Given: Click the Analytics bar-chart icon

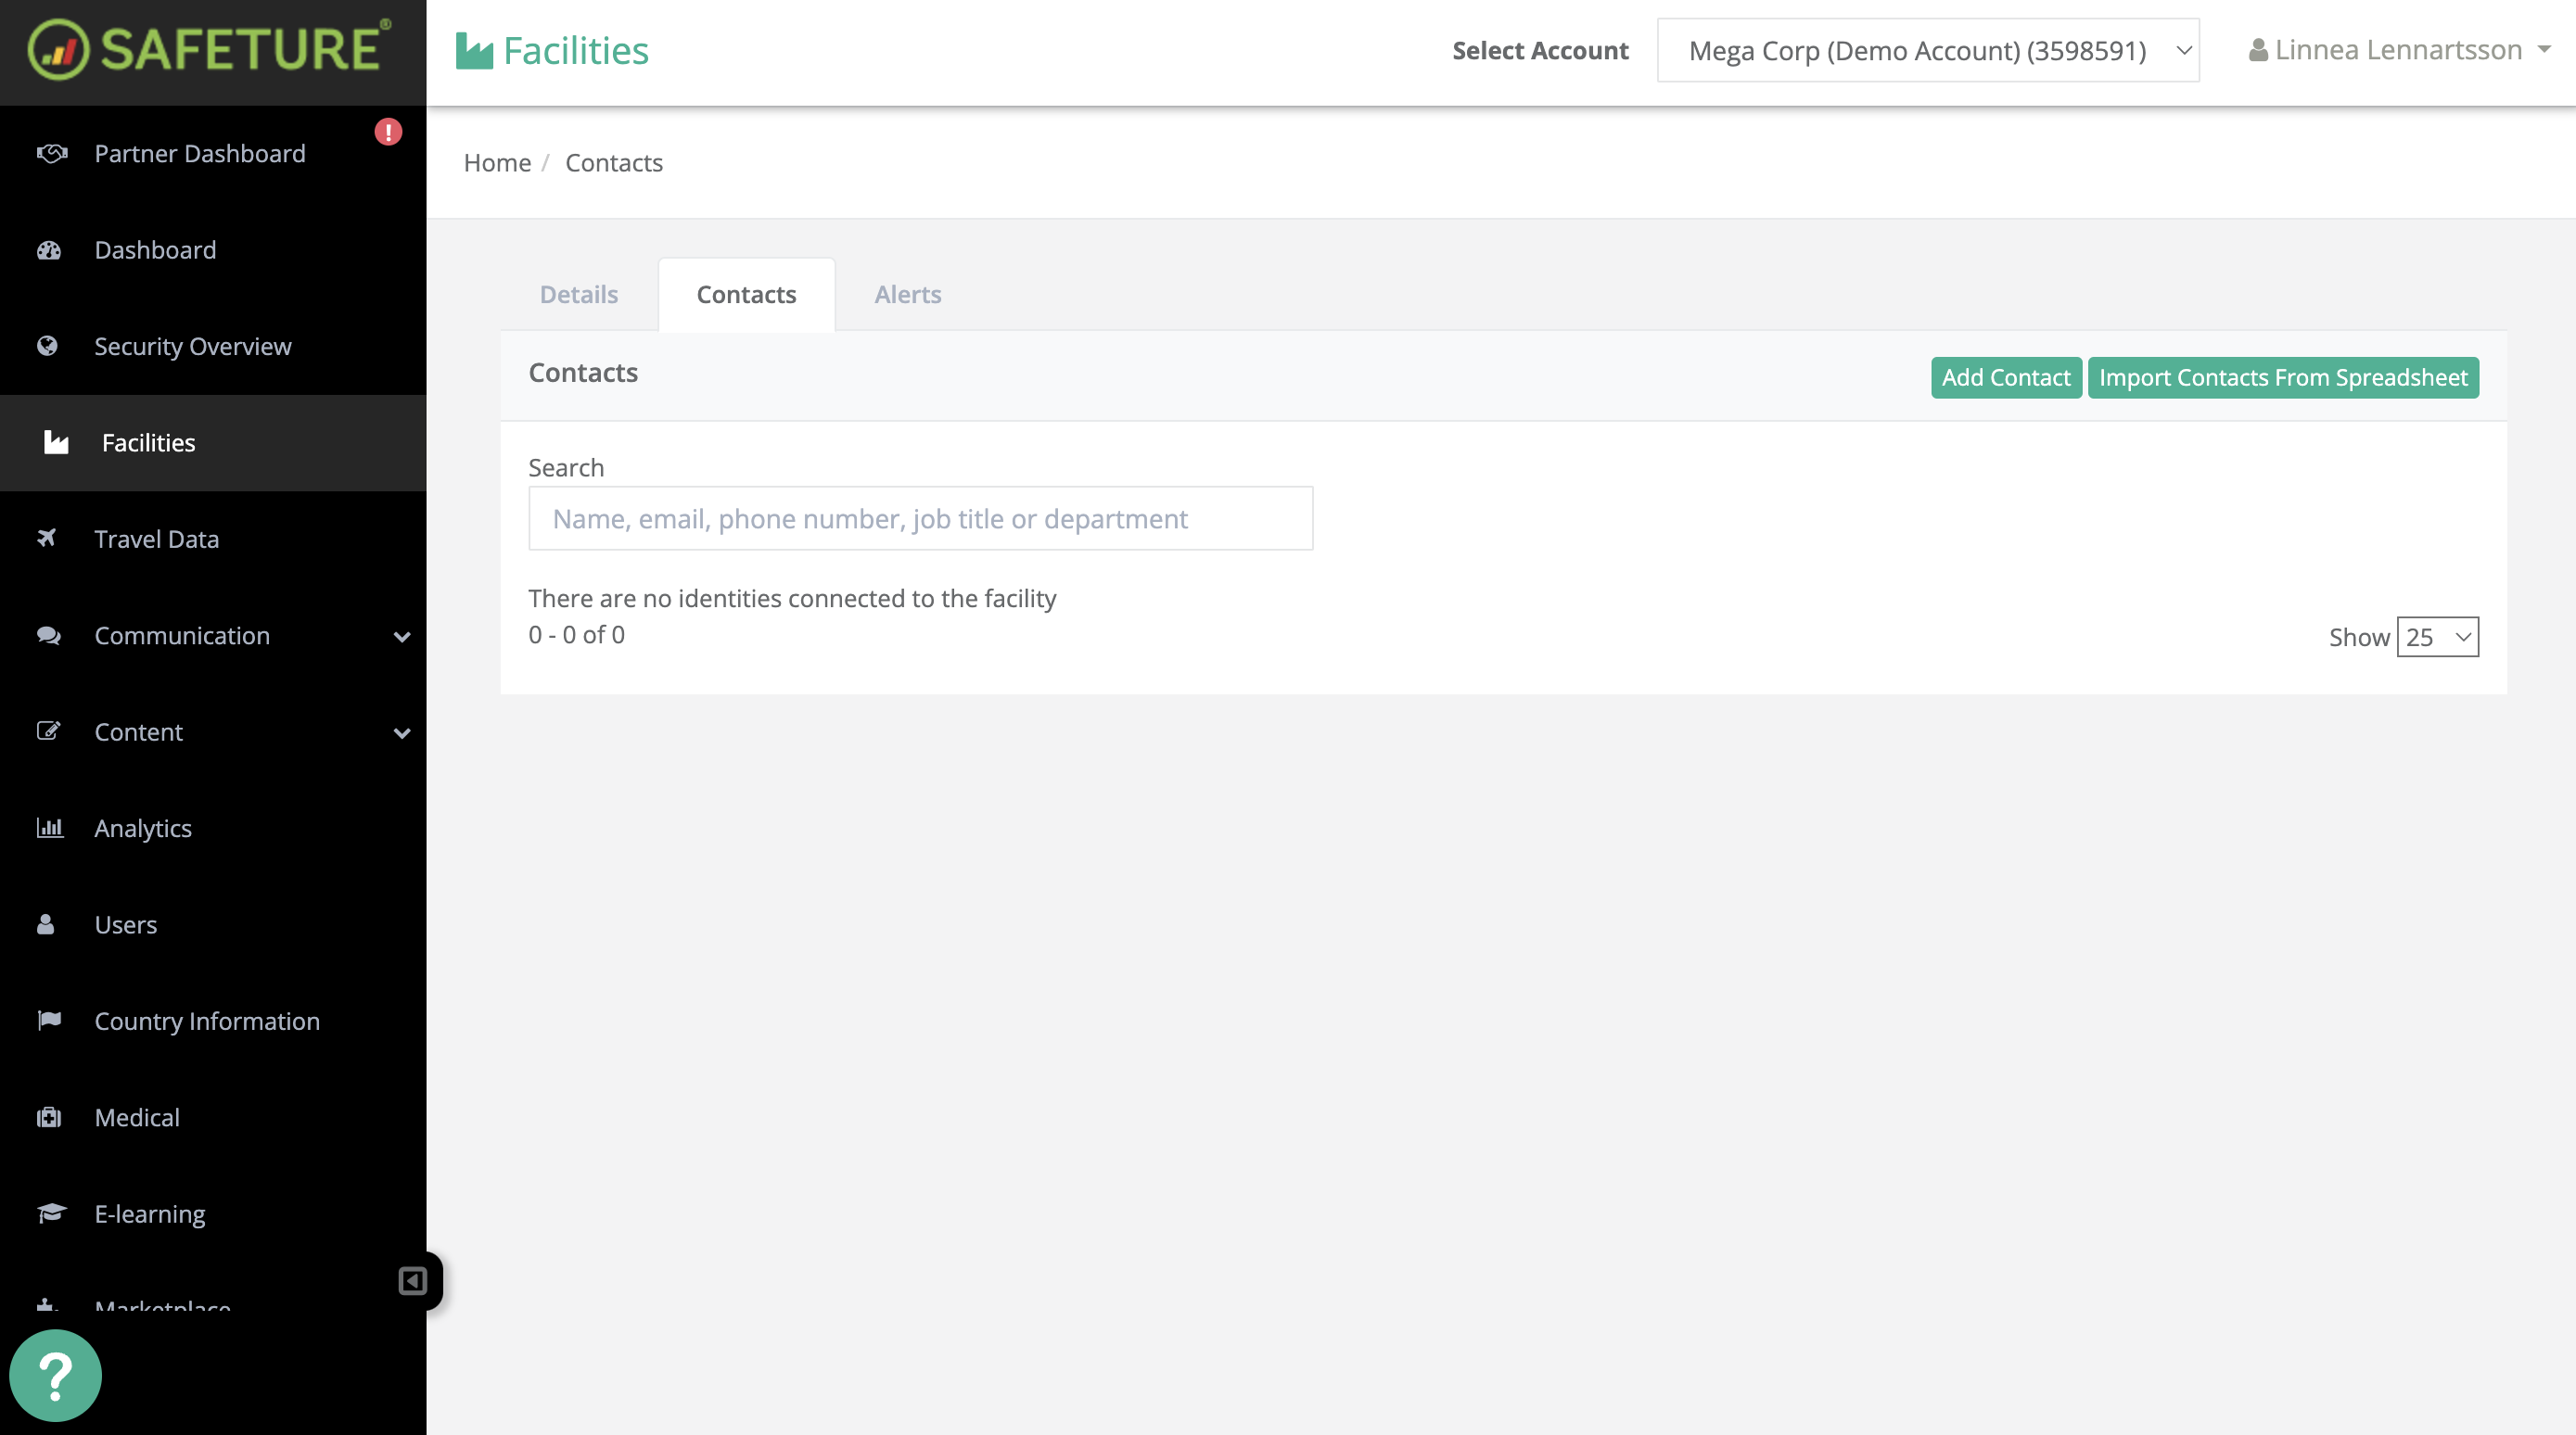Looking at the screenshot, I should coord(50,827).
